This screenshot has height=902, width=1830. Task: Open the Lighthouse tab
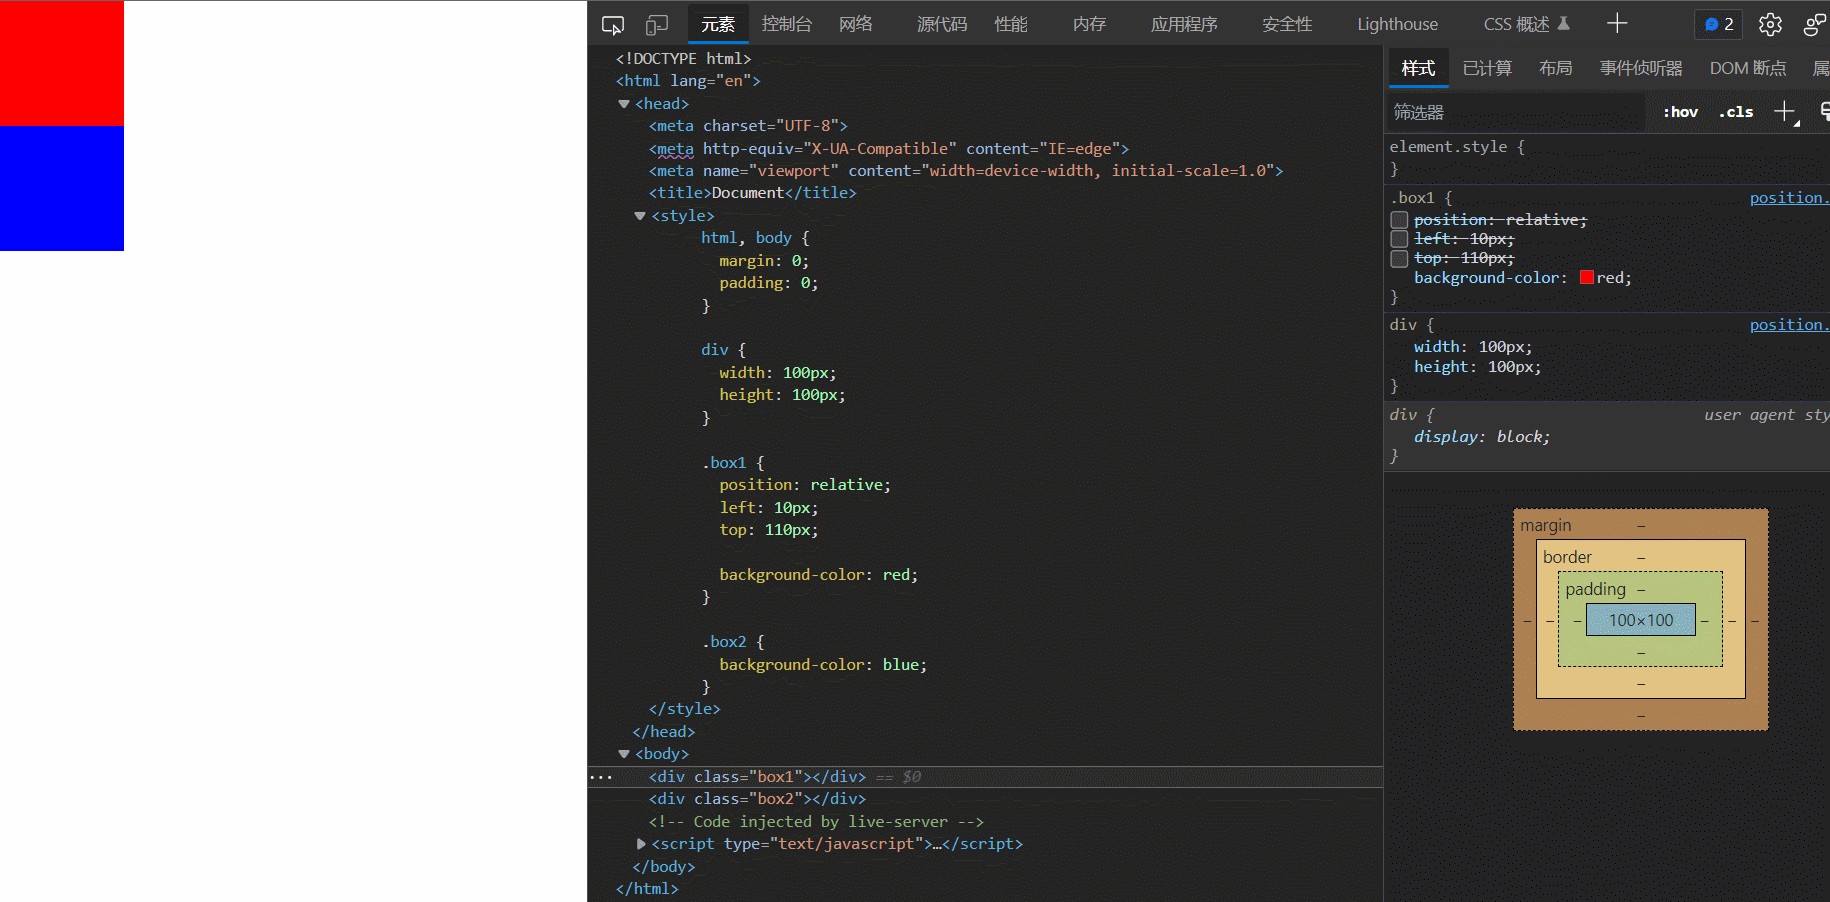[1397, 24]
